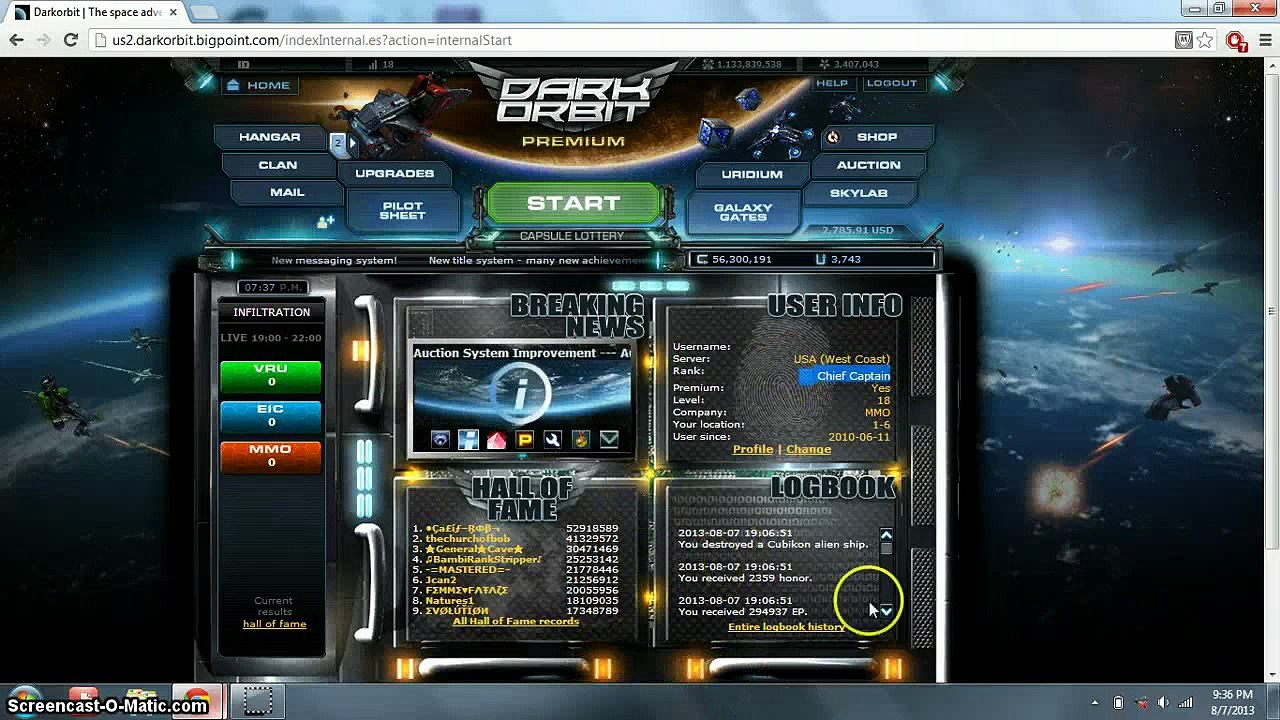Open the Auction menu
1280x720 pixels.
[868, 165]
